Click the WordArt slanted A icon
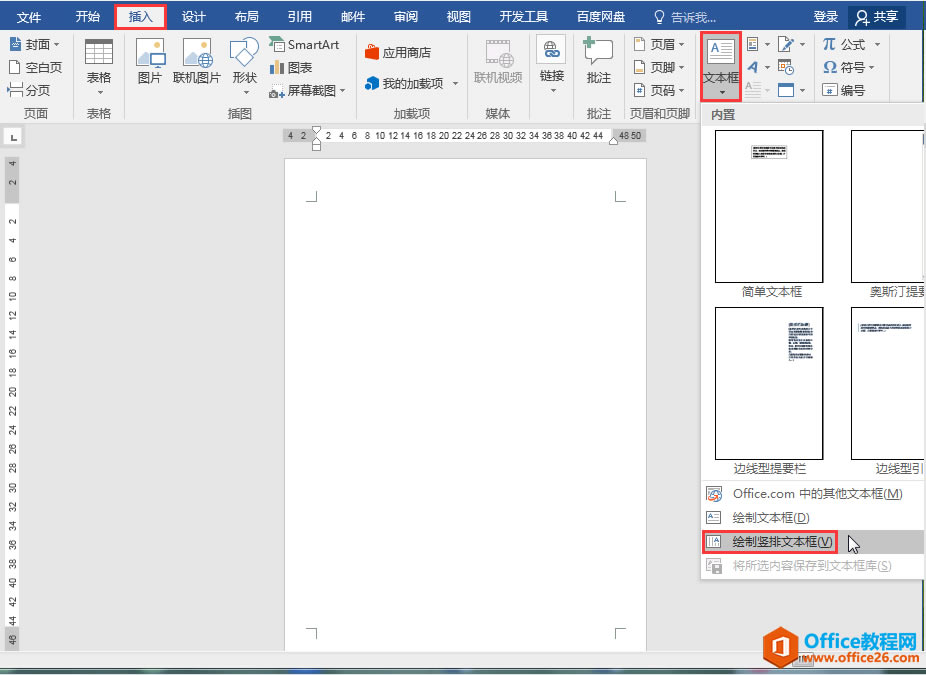The height and width of the screenshot is (675, 926). coord(752,67)
